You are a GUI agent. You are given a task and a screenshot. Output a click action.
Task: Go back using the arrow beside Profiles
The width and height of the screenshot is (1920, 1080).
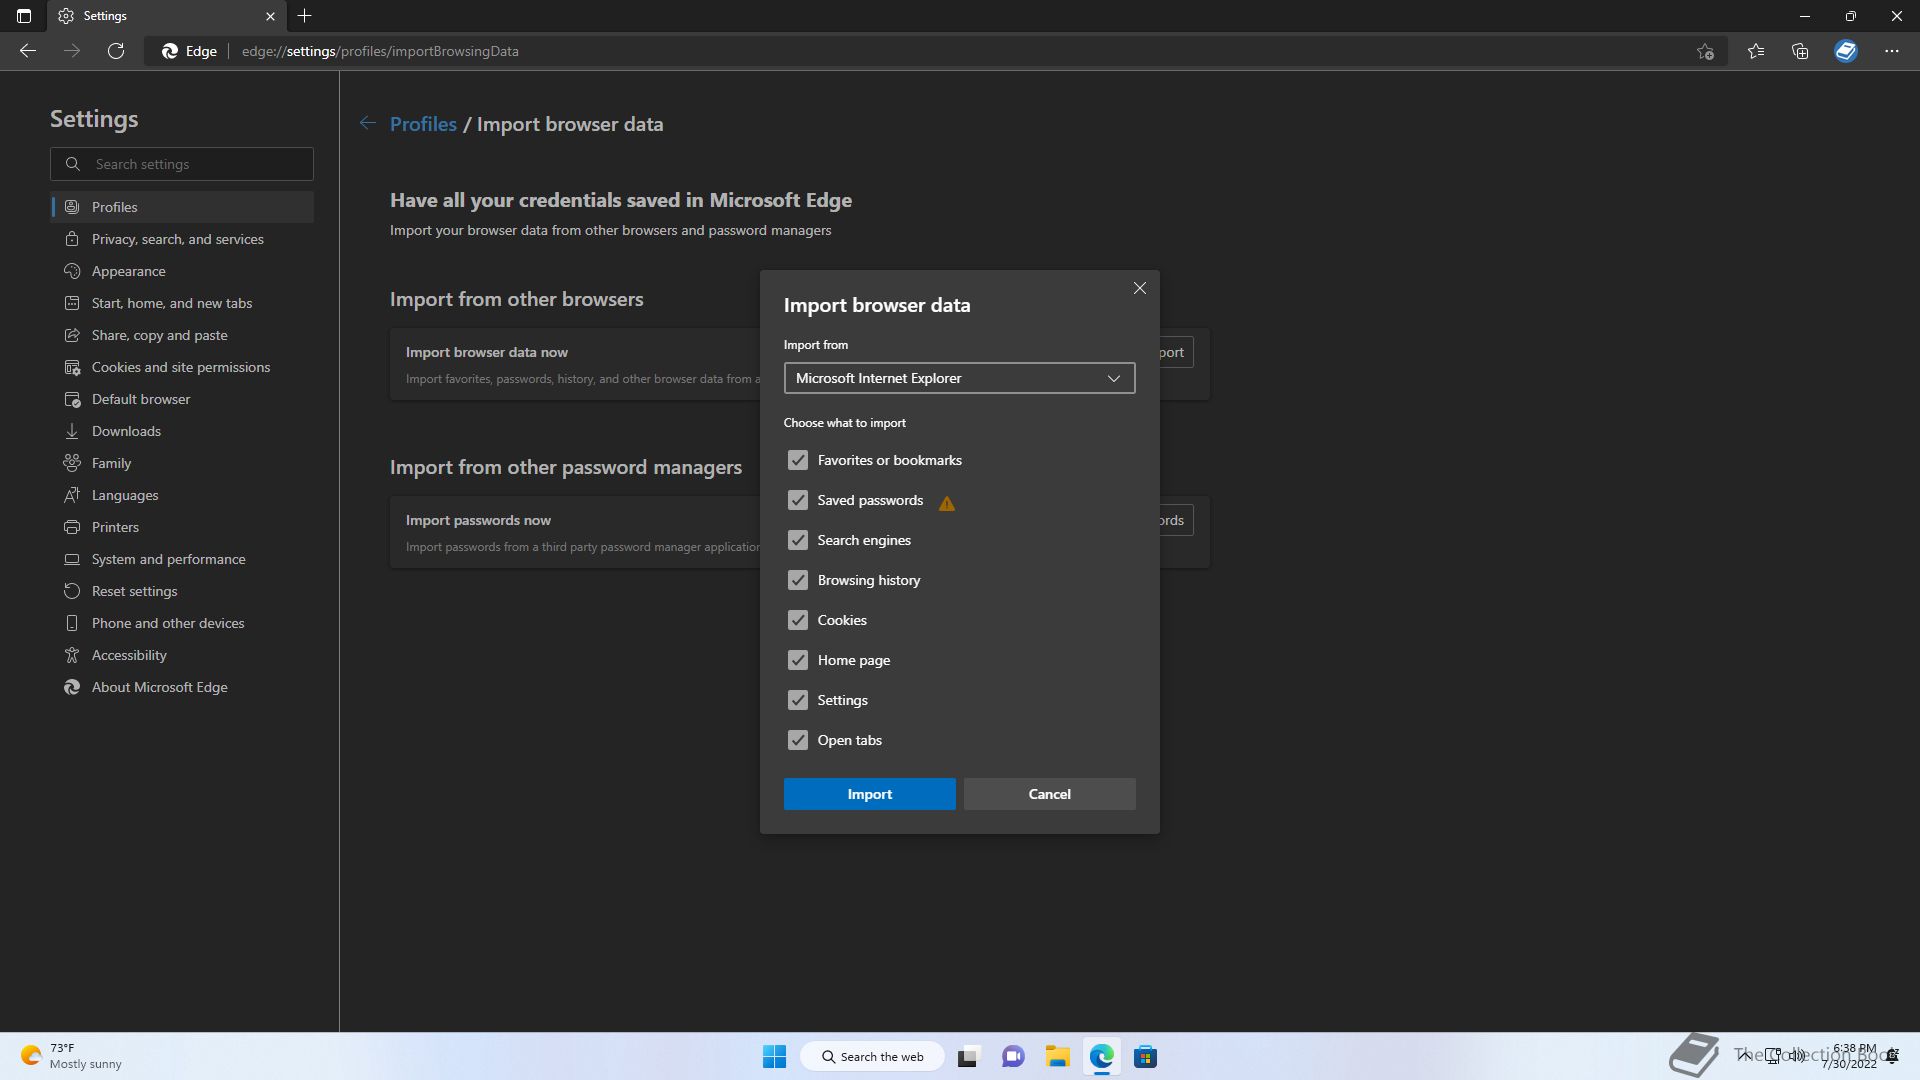click(x=368, y=123)
